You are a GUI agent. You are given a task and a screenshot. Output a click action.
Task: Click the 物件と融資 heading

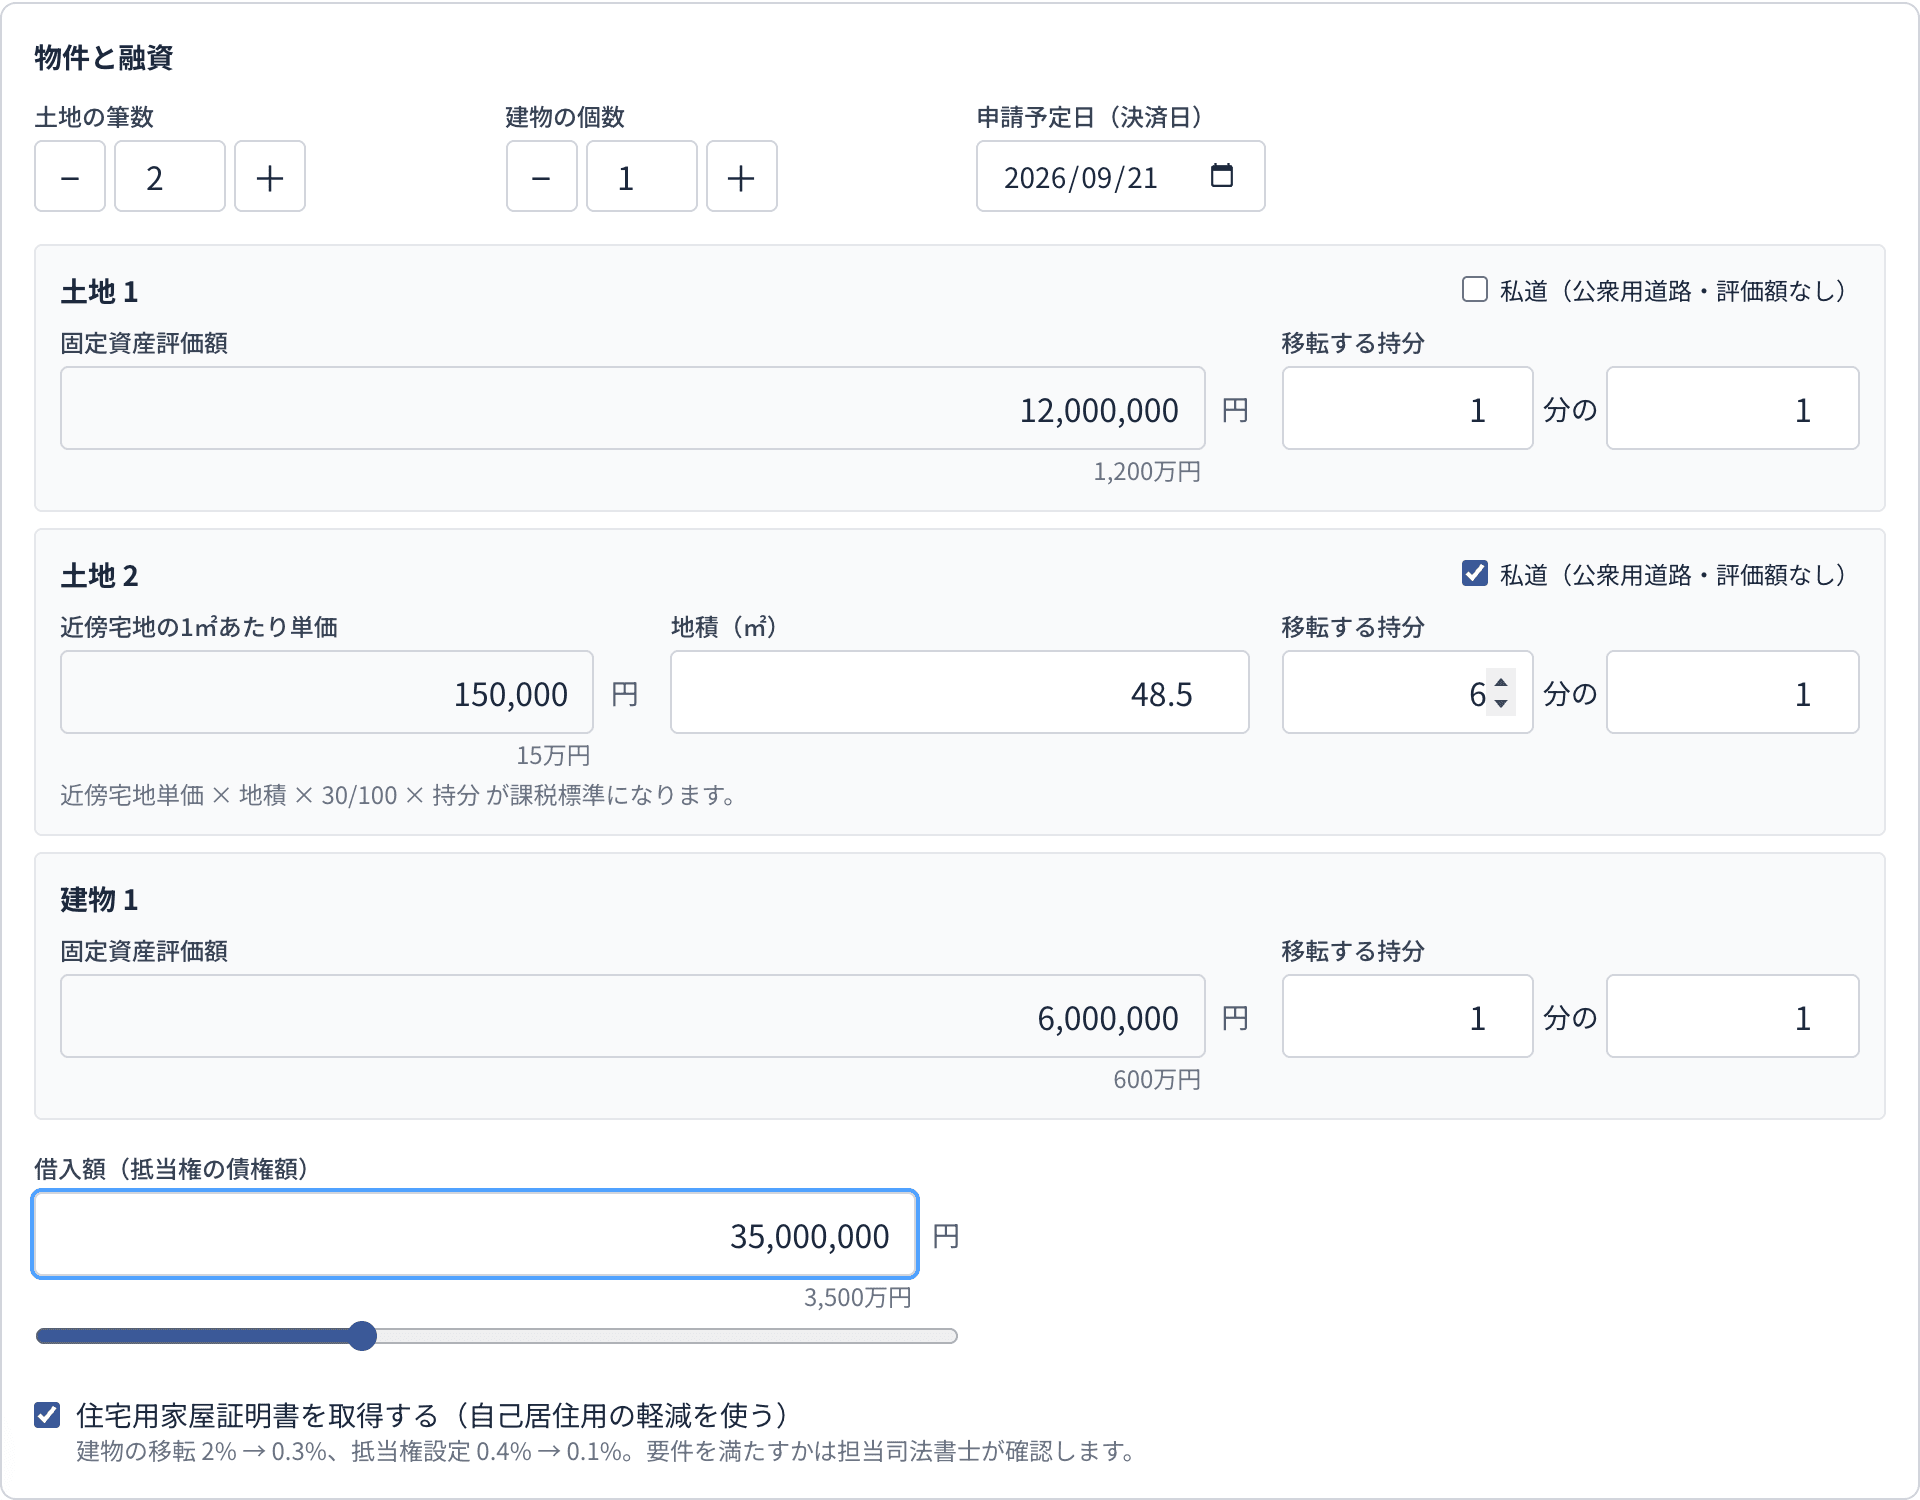tap(104, 58)
